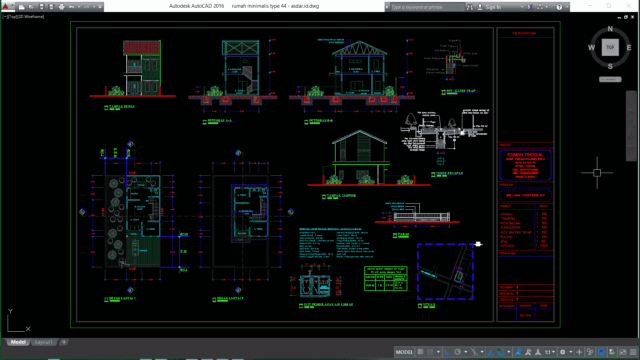Click the Clean Screen icon in the status bar
Image resolution: width=640 pixels, height=360 pixels.
coord(623,352)
